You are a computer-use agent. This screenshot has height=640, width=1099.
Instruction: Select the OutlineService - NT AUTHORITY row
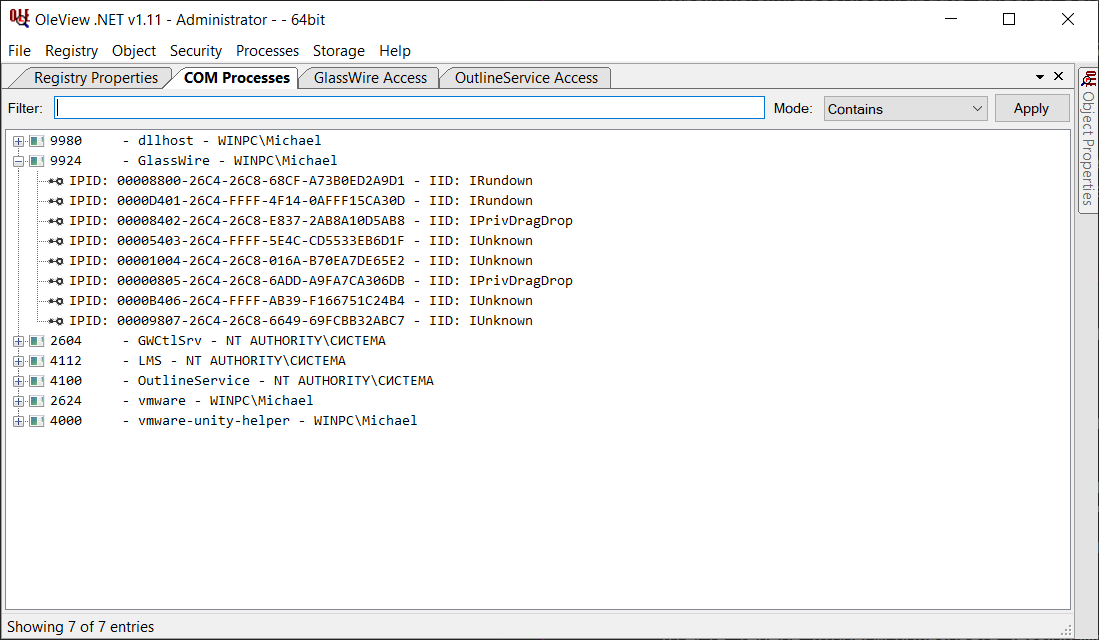coord(242,381)
